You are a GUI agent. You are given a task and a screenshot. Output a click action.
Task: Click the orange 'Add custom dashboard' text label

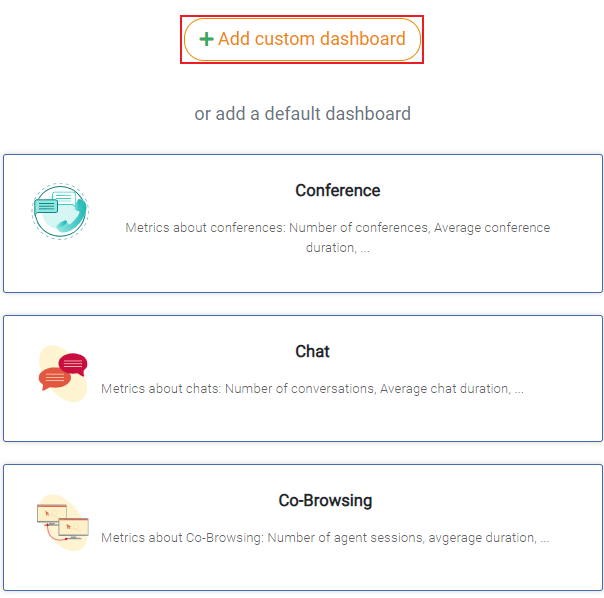312,39
